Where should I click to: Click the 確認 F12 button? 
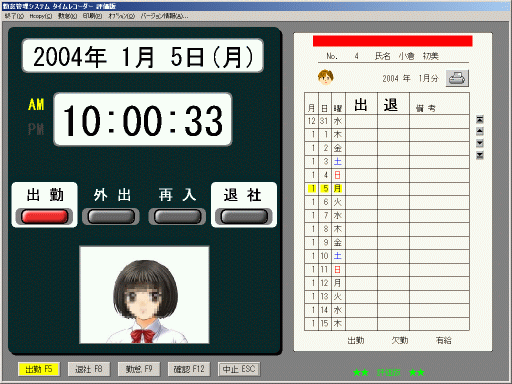(x=189, y=369)
